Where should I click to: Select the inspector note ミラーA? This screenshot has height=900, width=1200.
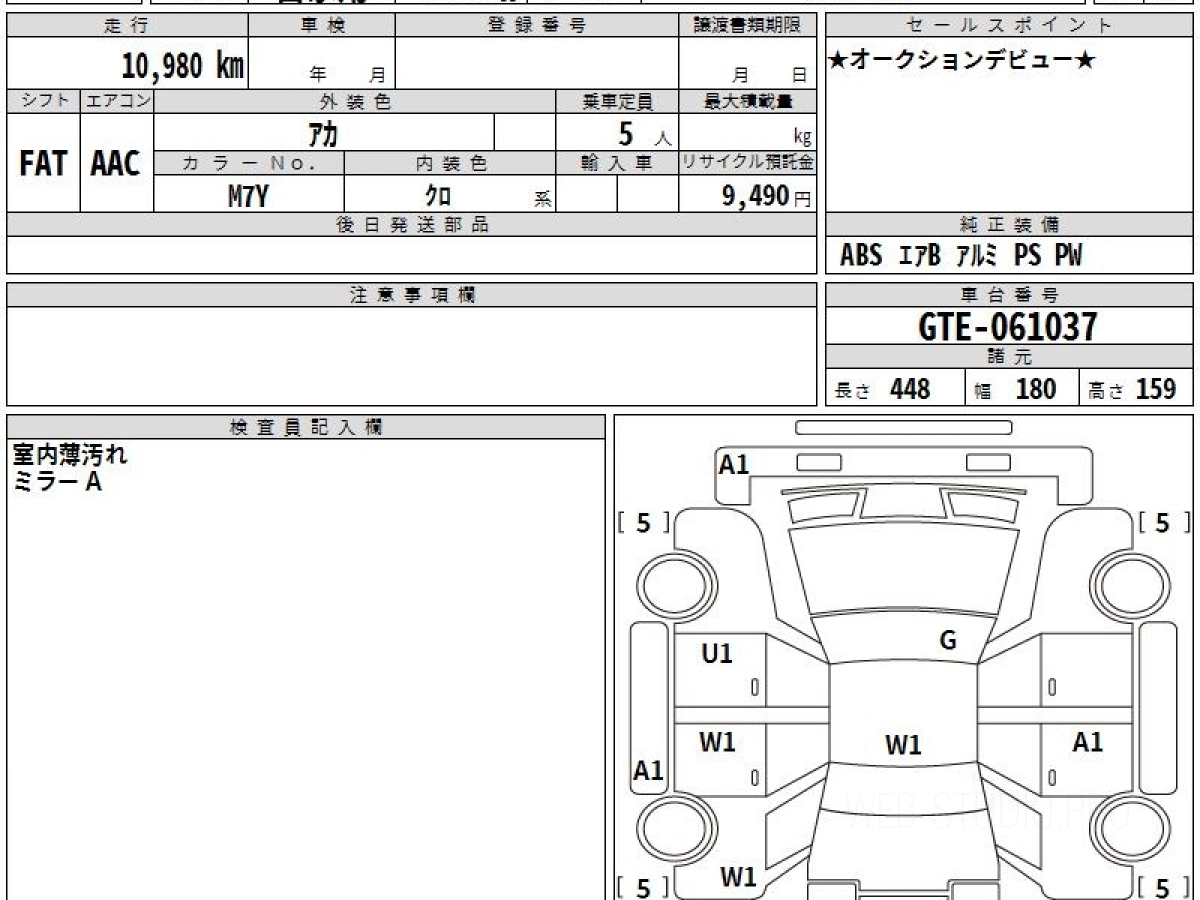click(58, 482)
